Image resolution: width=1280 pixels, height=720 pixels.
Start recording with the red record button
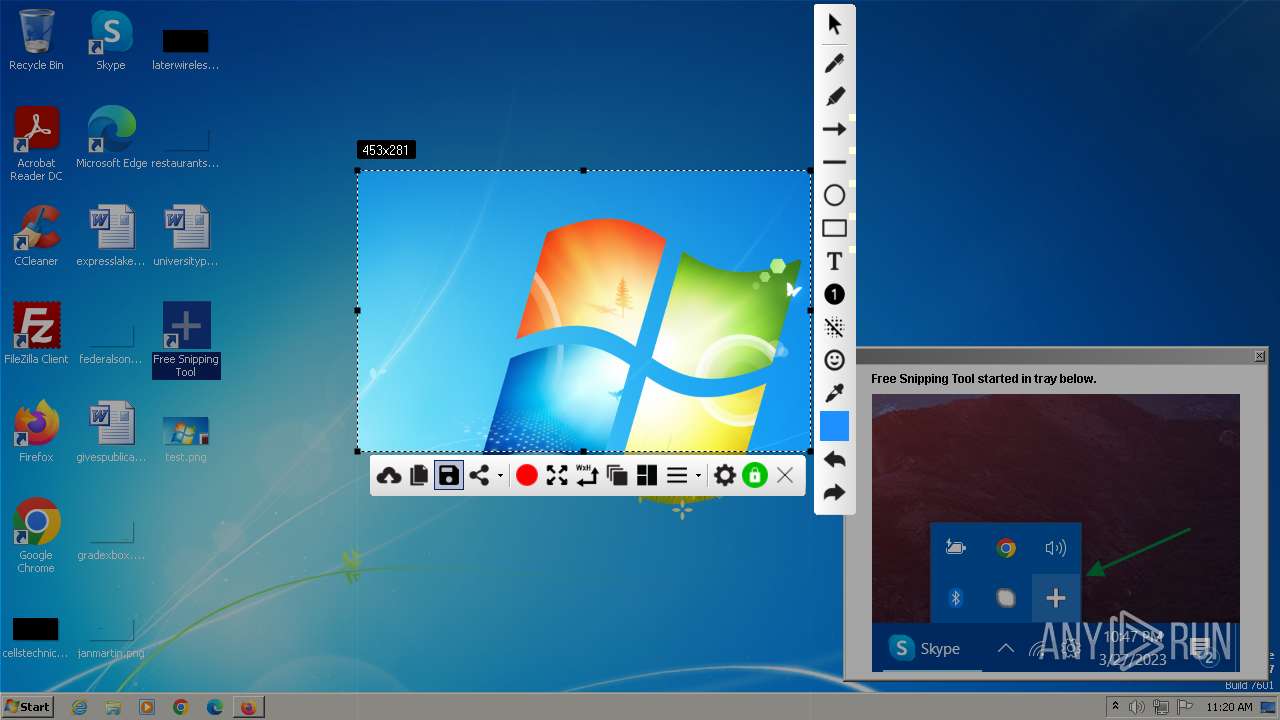[x=527, y=476]
